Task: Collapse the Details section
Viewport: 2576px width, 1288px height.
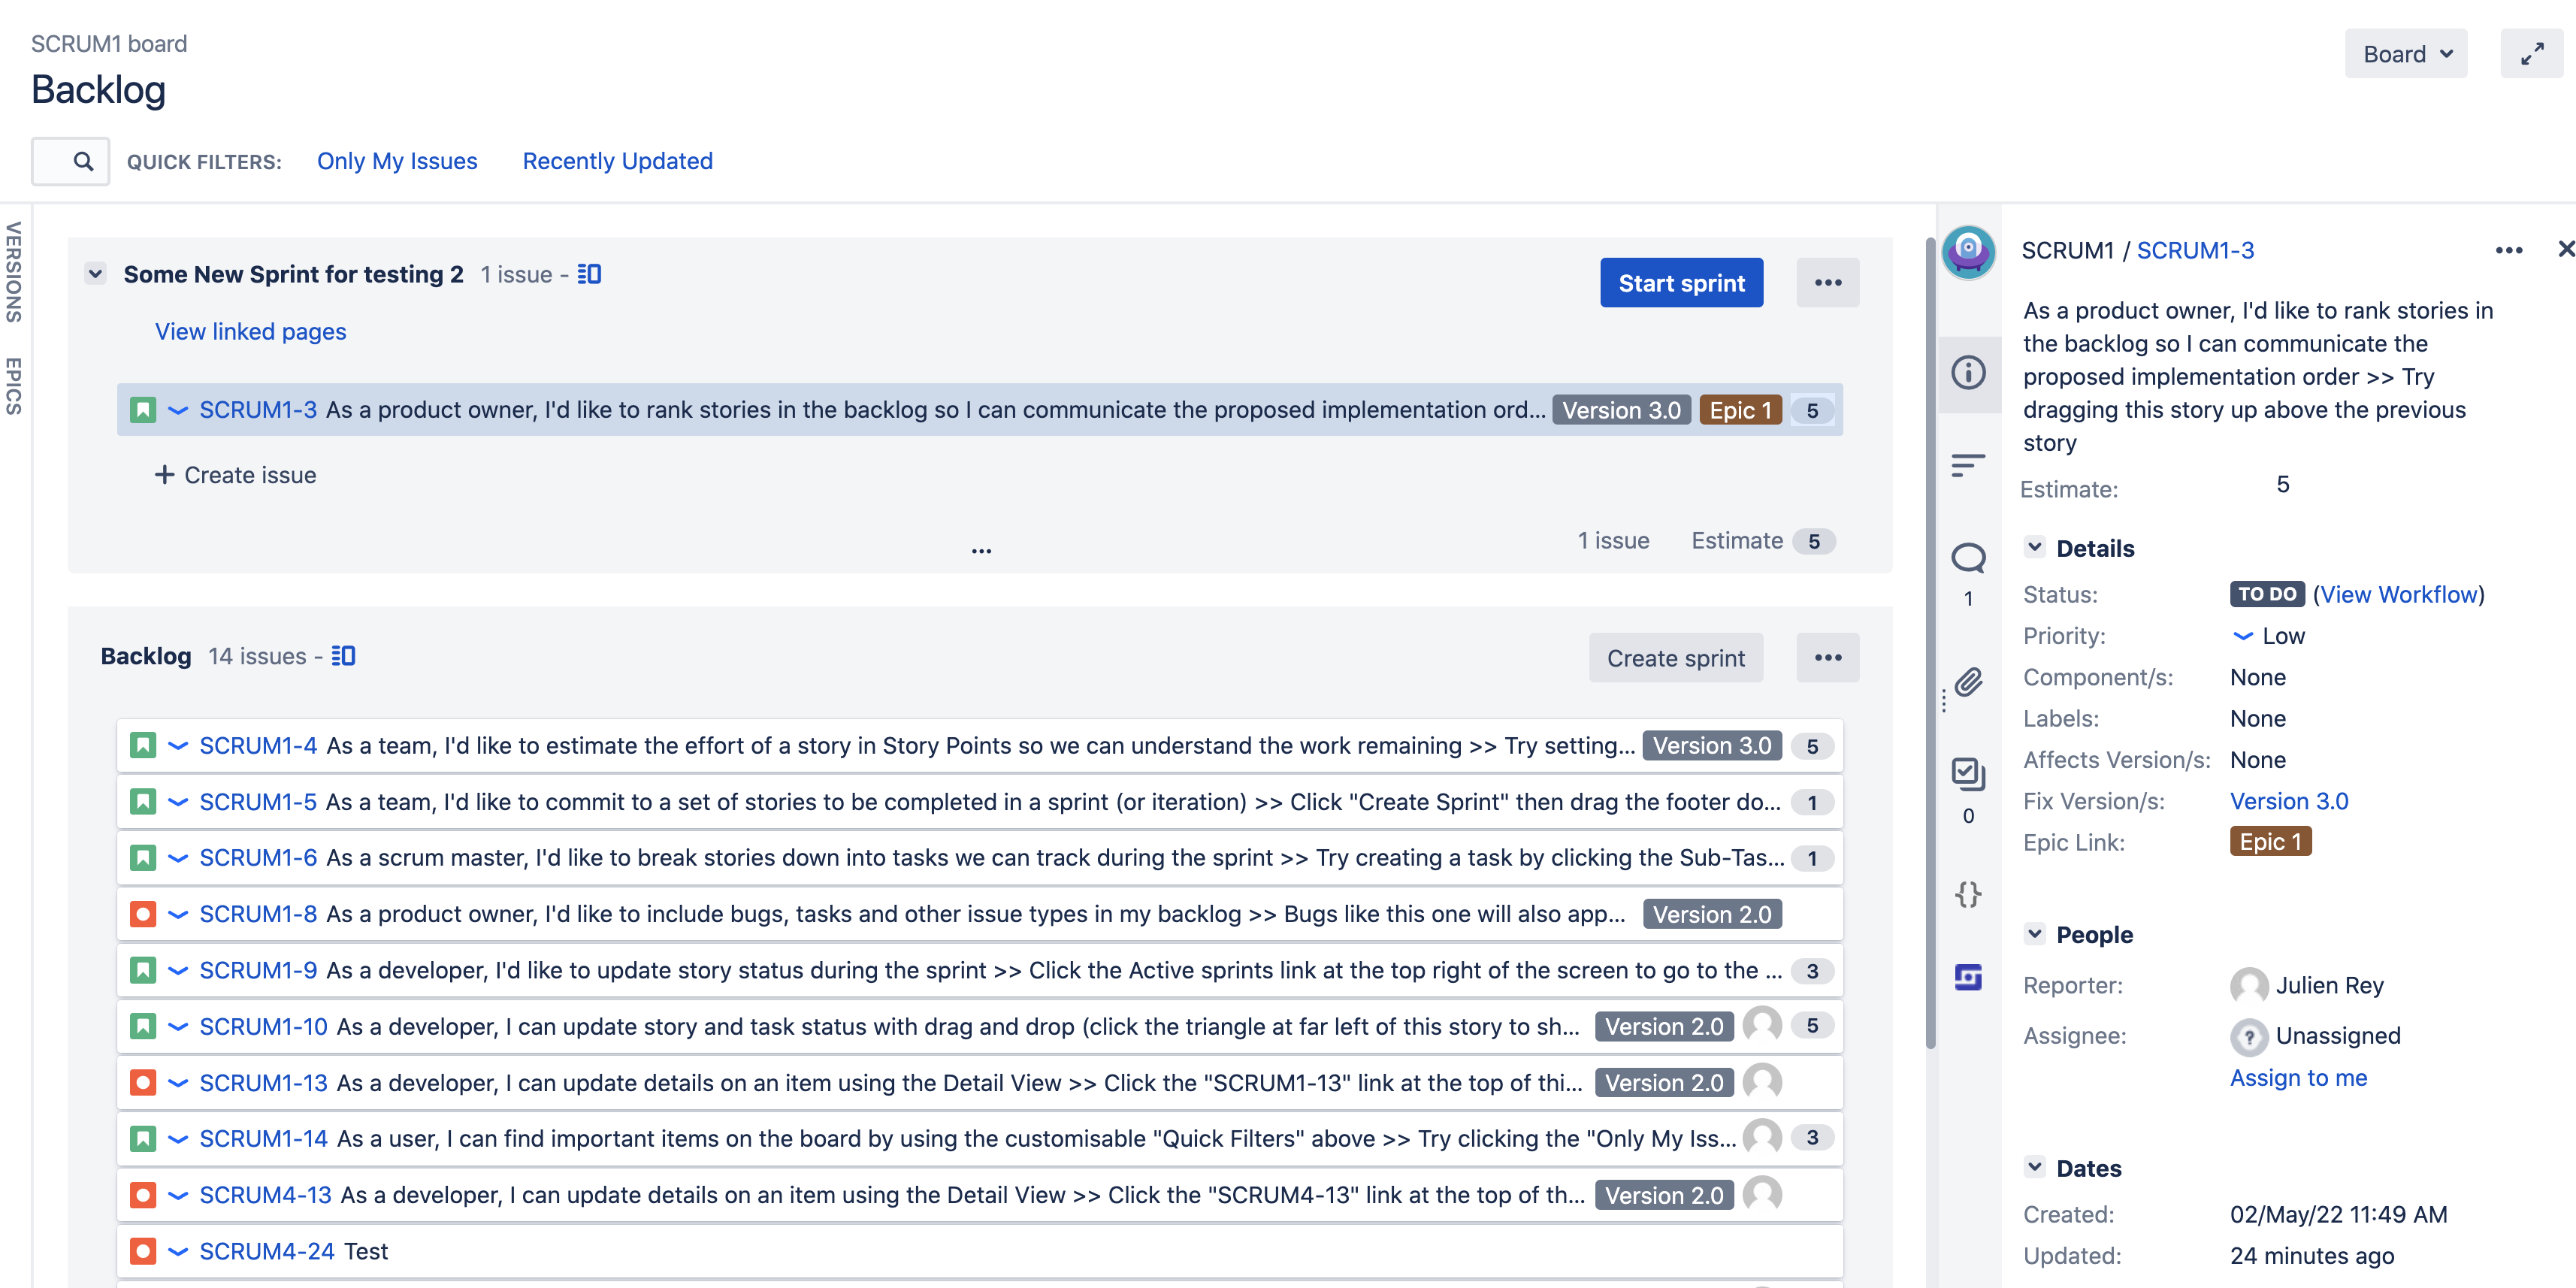Action: click(2034, 547)
